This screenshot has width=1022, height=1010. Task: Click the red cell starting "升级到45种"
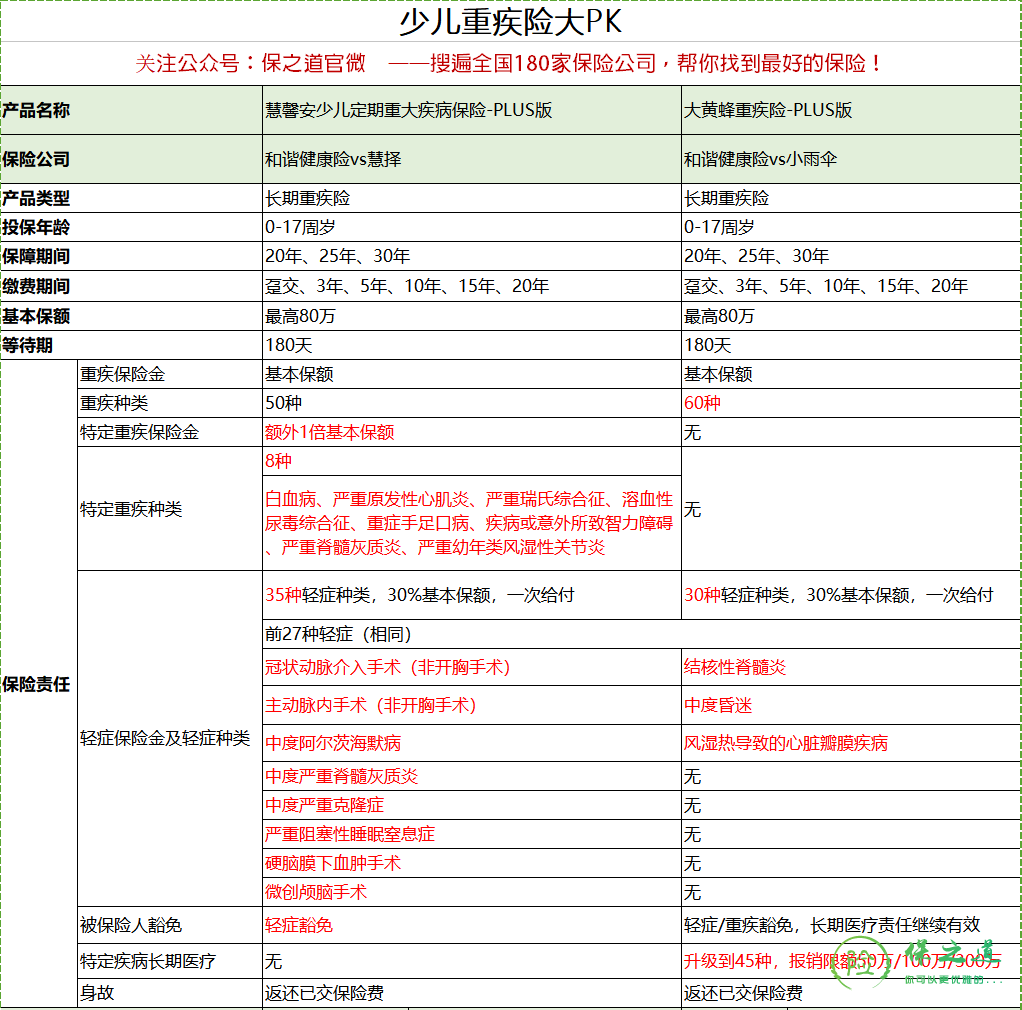[851, 961]
